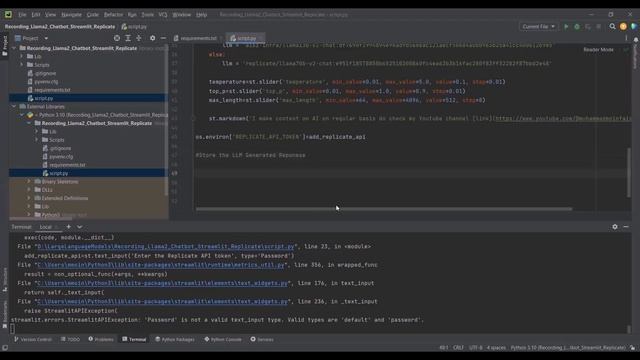Click editor horizontal scrollbar
Image resolution: width=640 pixels, height=360 pixels.
click(x=384, y=209)
